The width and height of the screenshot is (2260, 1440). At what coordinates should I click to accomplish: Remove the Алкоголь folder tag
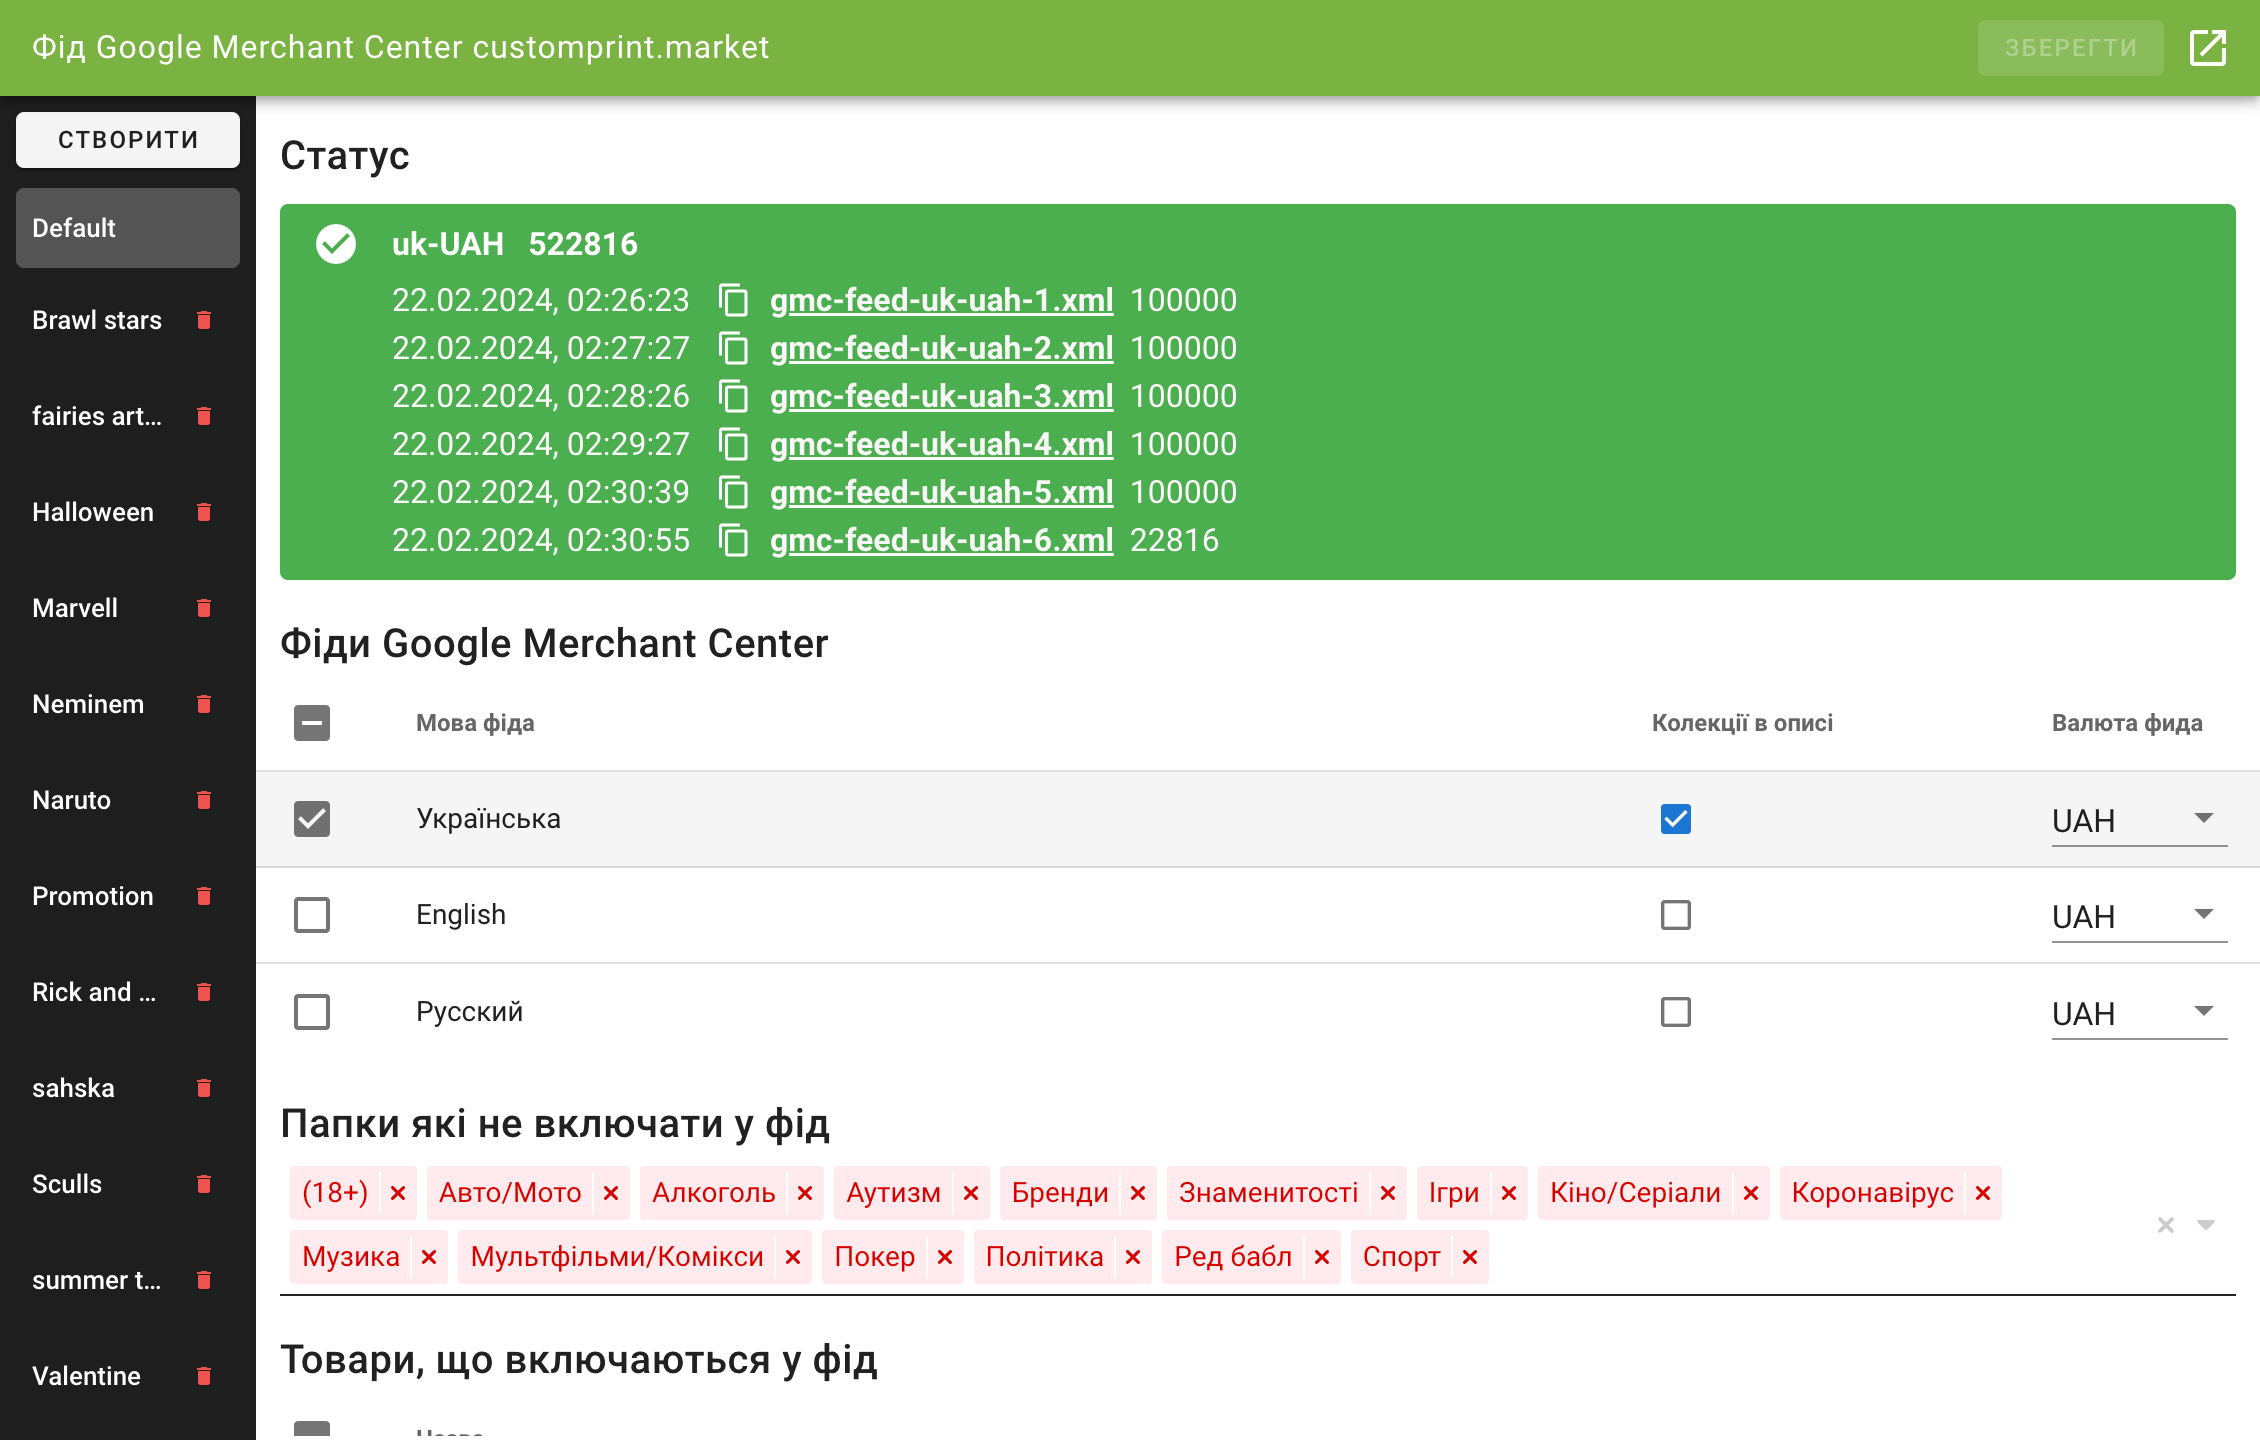pyautogui.click(x=805, y=1193)
